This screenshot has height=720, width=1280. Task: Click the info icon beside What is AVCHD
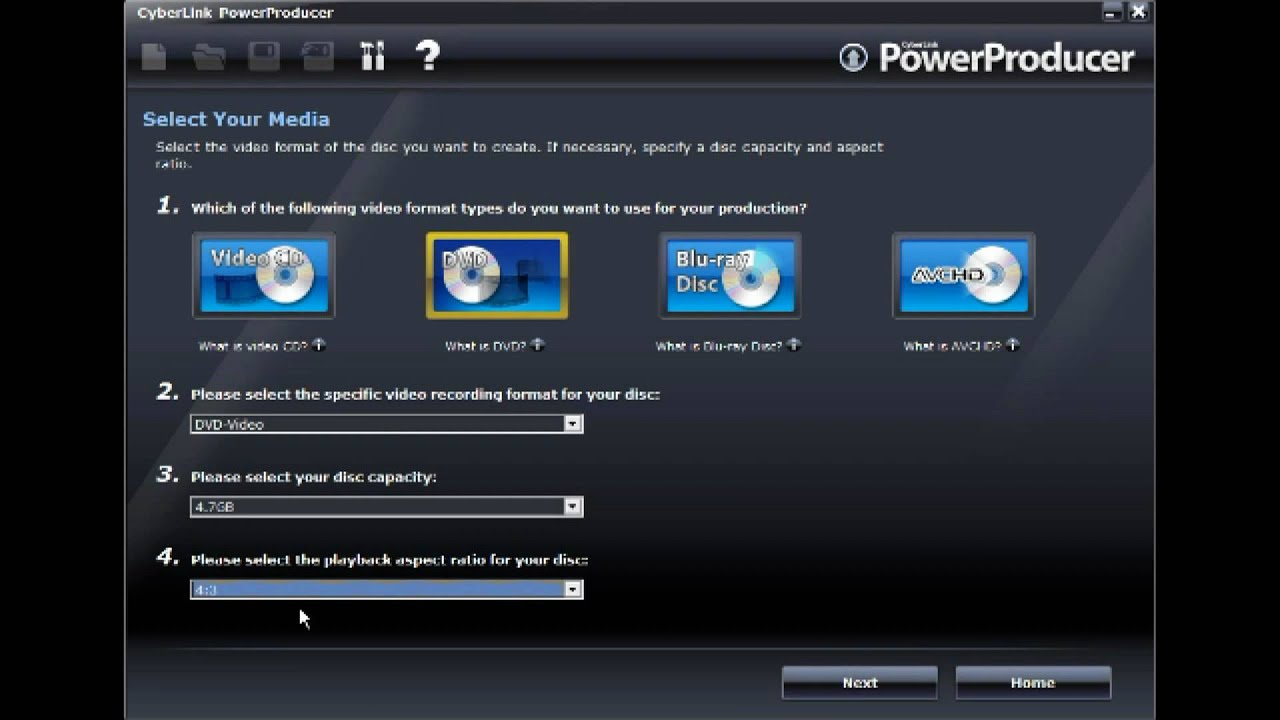pyautogui.click(x=1012, y=345)
